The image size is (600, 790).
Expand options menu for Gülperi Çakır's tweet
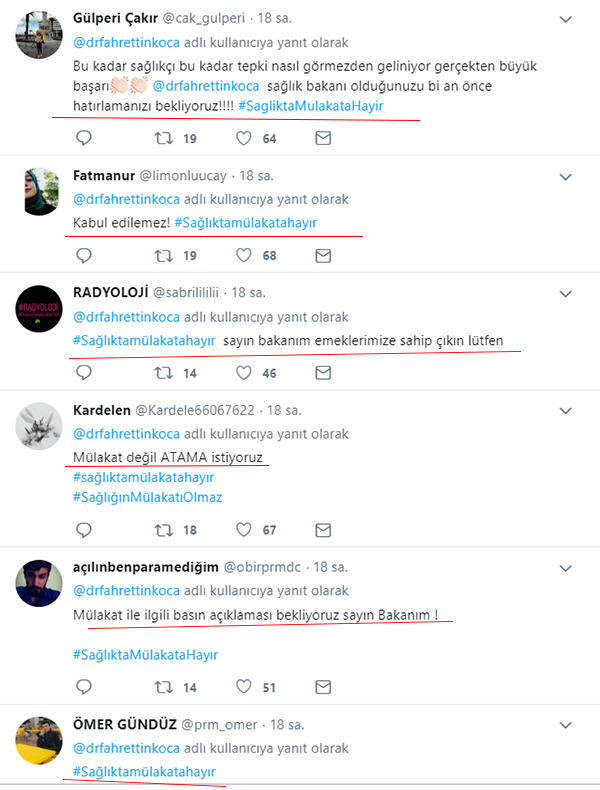click(x=566, y=20)
